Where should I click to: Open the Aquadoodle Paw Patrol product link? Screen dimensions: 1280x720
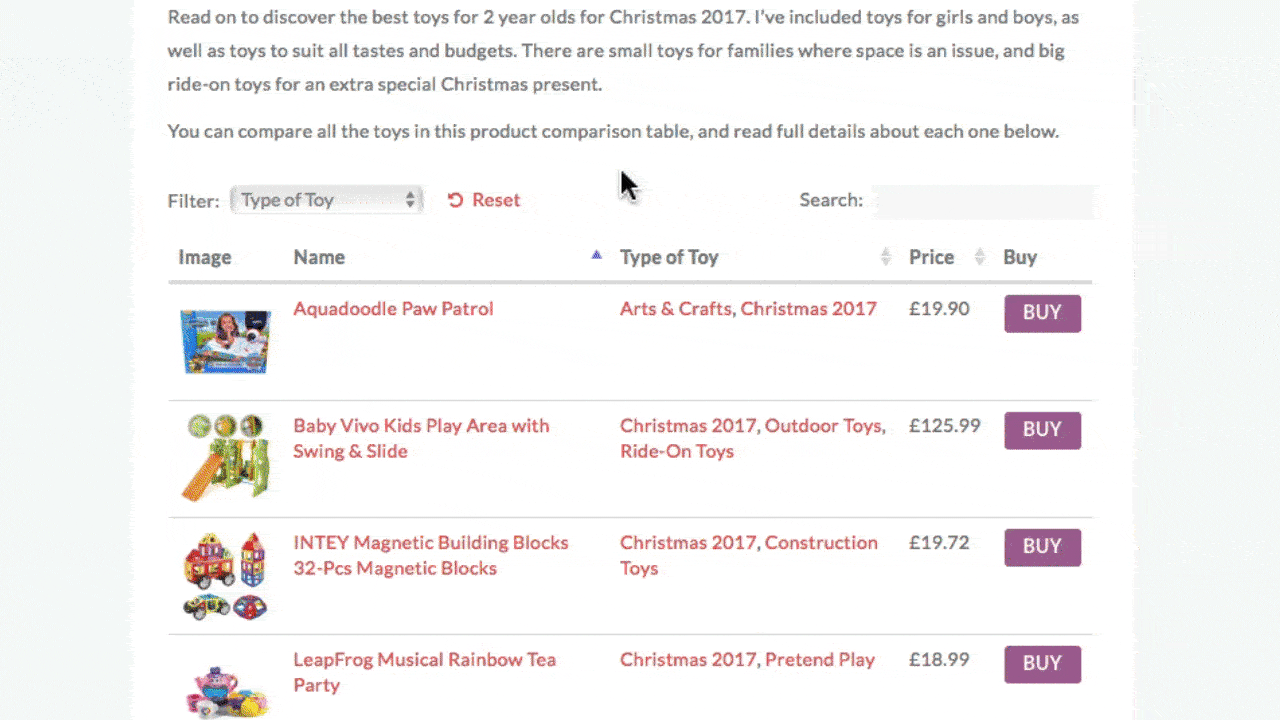(393, 309)
